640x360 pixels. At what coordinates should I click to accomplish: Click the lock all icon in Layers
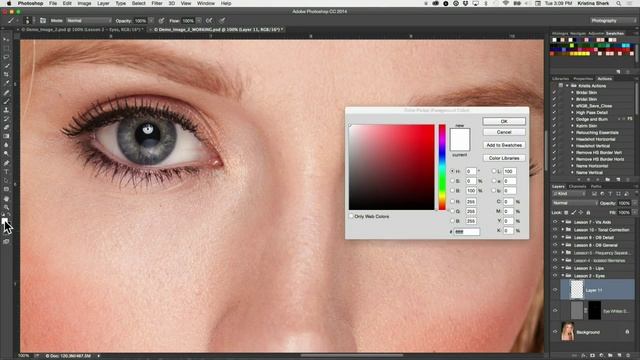click(588, 213)
